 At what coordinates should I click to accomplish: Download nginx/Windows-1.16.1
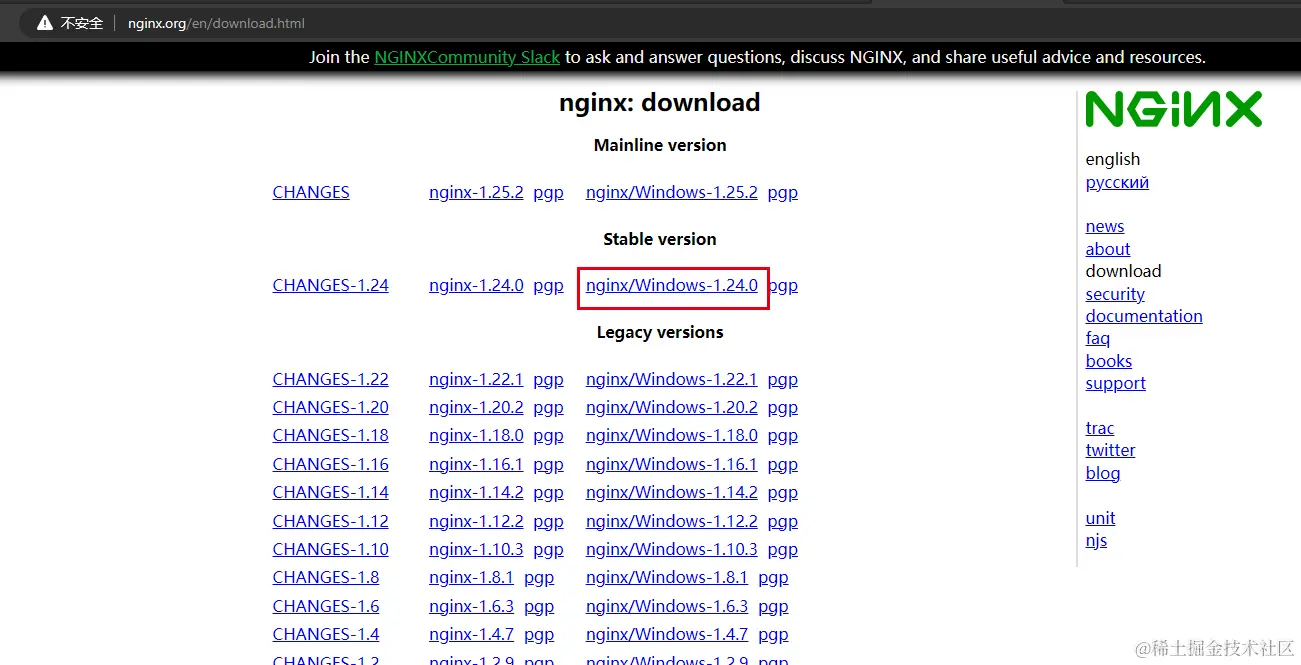pos(672,464)
